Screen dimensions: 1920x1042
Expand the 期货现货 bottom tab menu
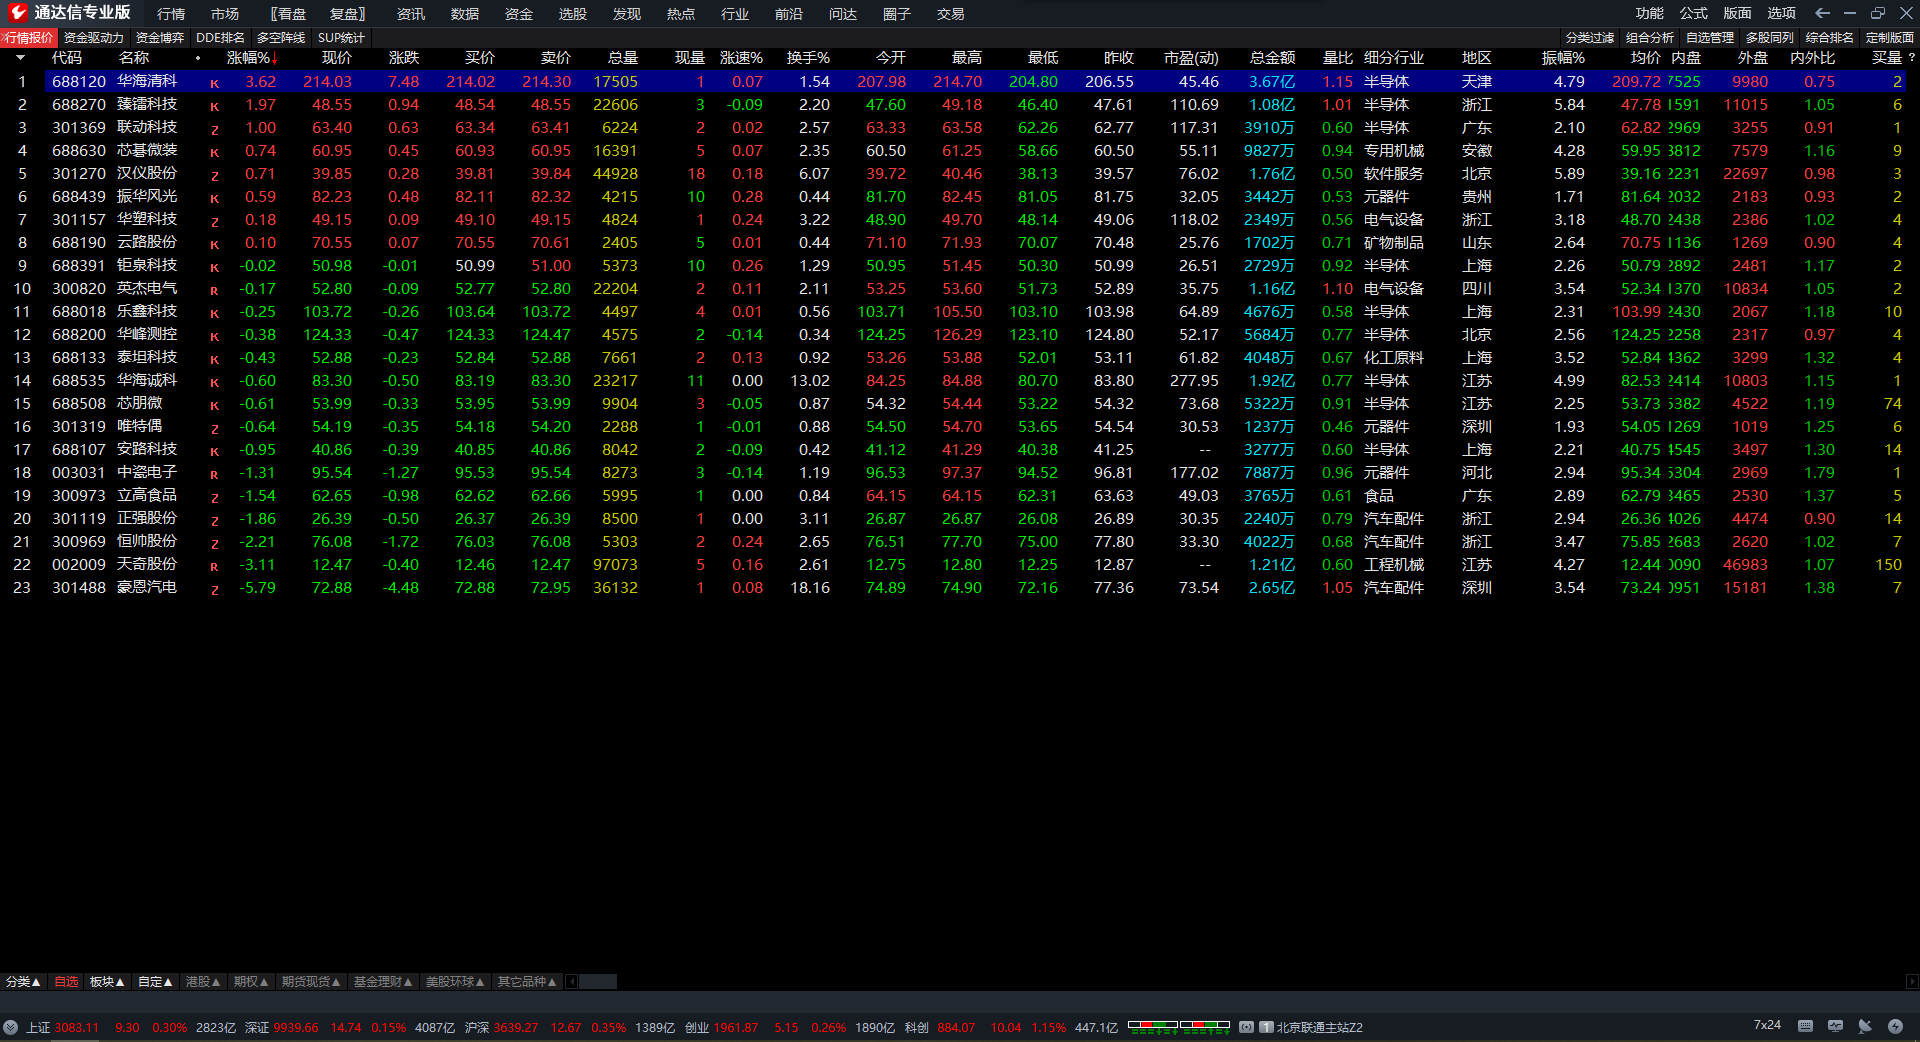point(311,982)
